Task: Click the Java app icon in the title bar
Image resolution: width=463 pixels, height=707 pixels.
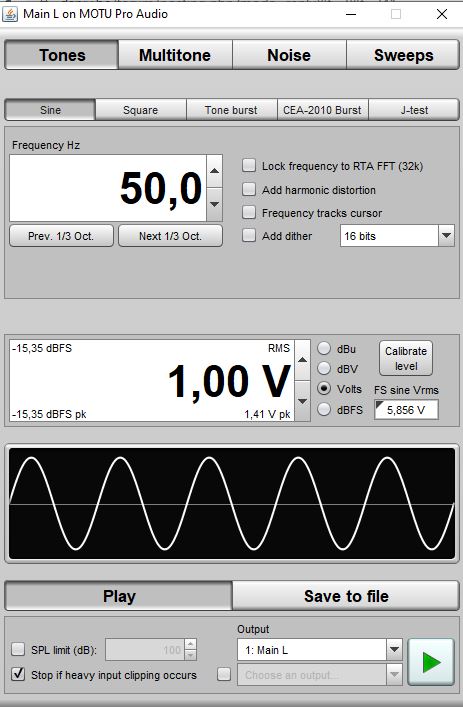Action: pyautogui.click(x=10, y=14)
